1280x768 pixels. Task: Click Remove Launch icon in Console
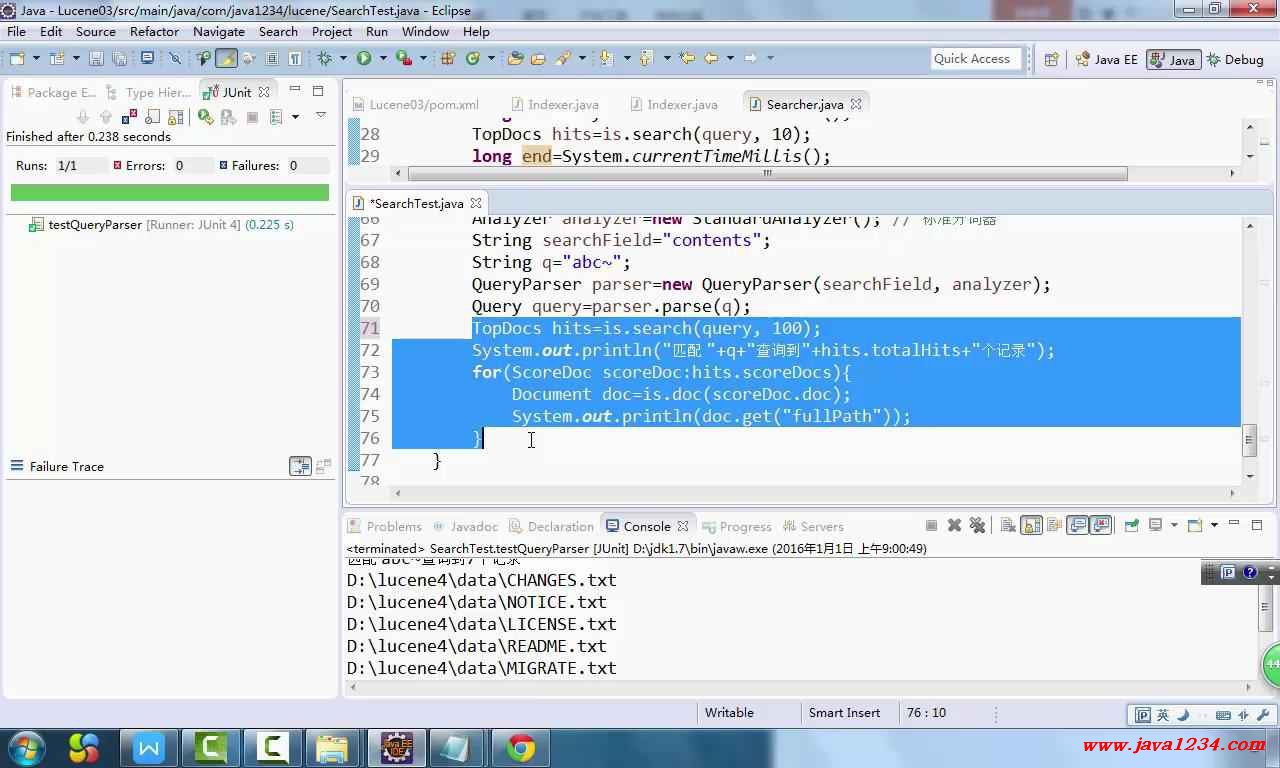[954, 525]
